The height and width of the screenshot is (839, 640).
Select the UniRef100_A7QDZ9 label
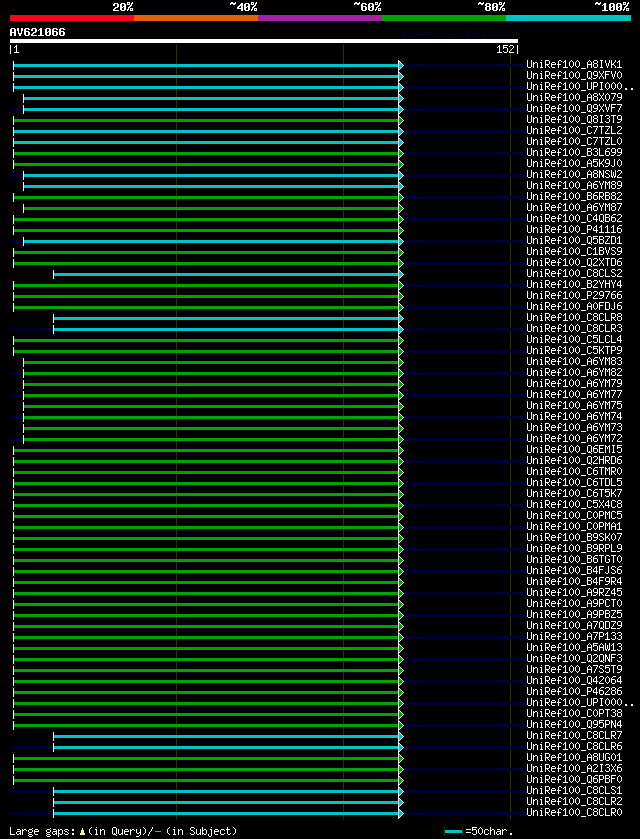coord(575,626)
